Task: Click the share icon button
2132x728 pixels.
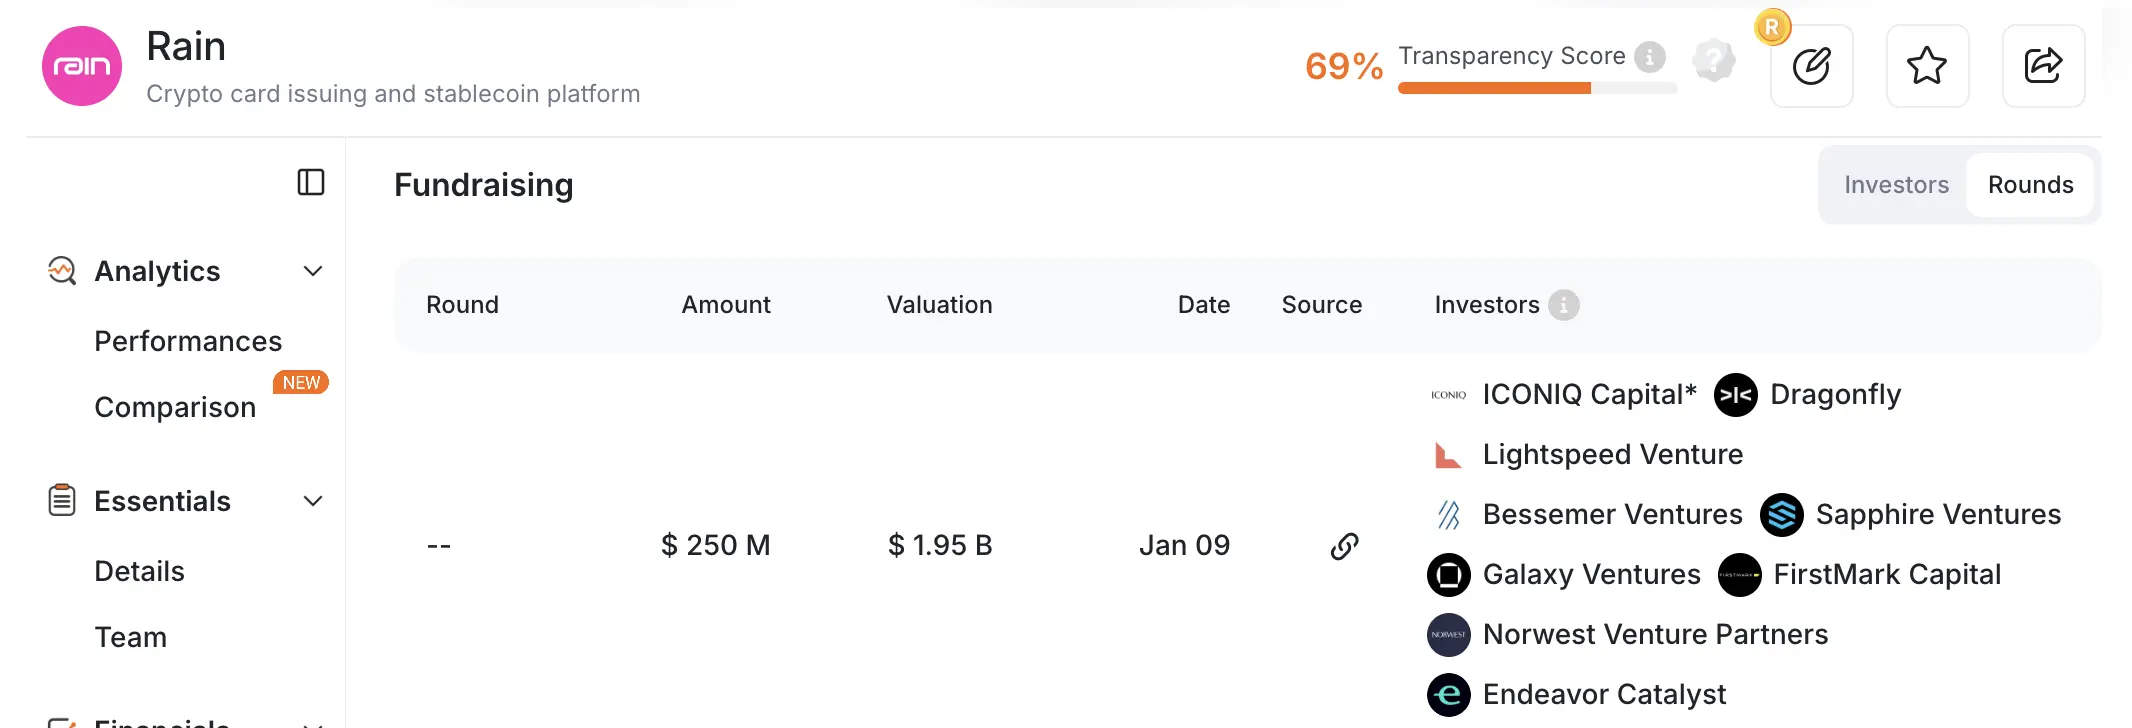Action: click(2043, 66)
